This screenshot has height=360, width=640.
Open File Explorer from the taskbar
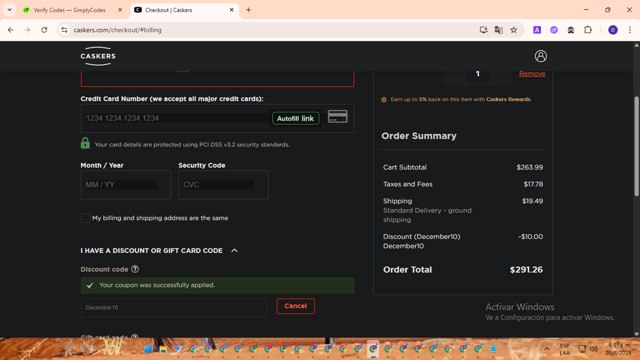click(163, 349)
